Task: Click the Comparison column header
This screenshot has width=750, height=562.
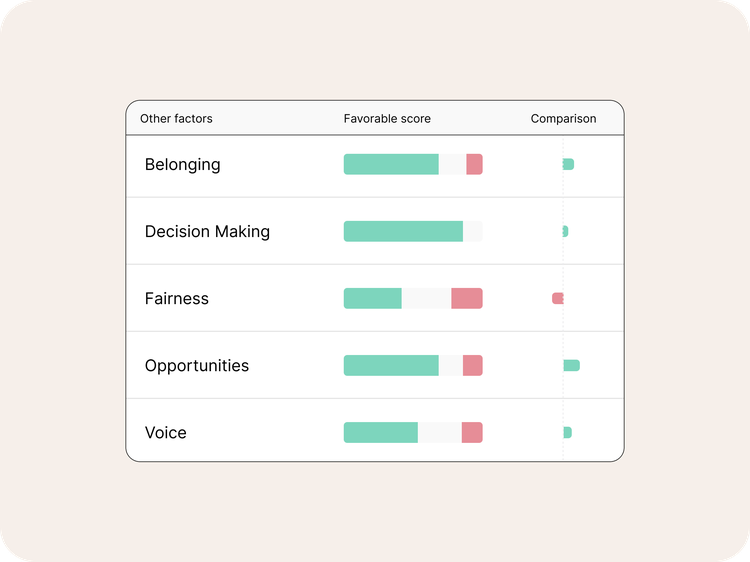Action: tap(563, 119)
